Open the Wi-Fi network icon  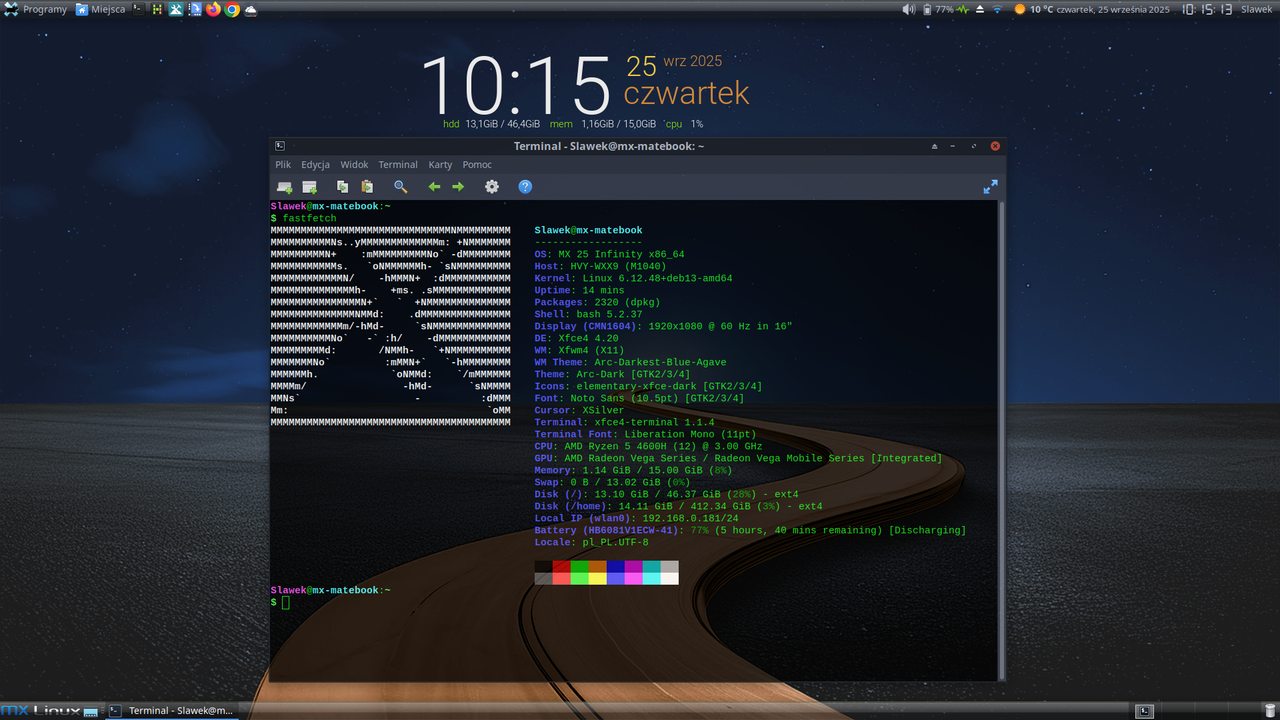(x=997, y=9)
